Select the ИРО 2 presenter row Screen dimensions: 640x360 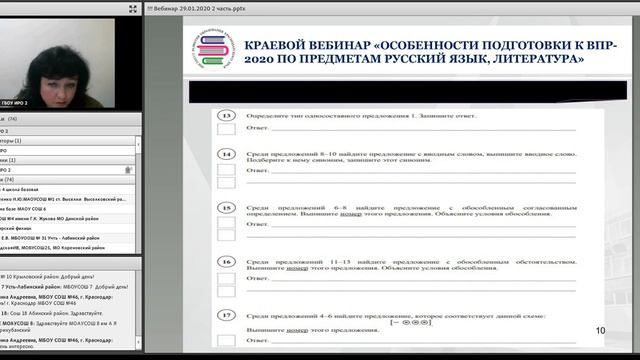67,170
